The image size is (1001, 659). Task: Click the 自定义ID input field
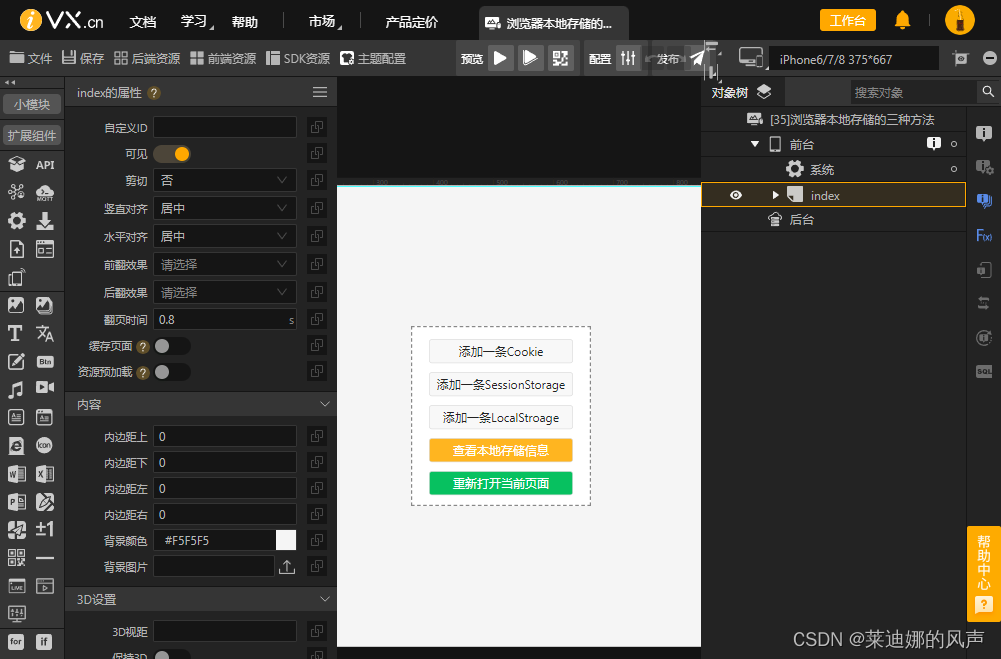(225, 127)
